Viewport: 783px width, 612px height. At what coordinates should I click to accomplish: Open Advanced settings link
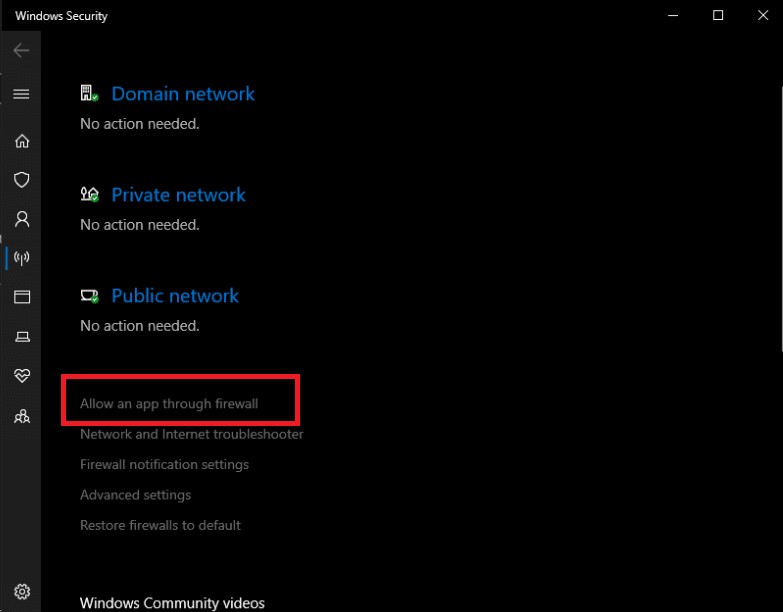click(135, 495)
